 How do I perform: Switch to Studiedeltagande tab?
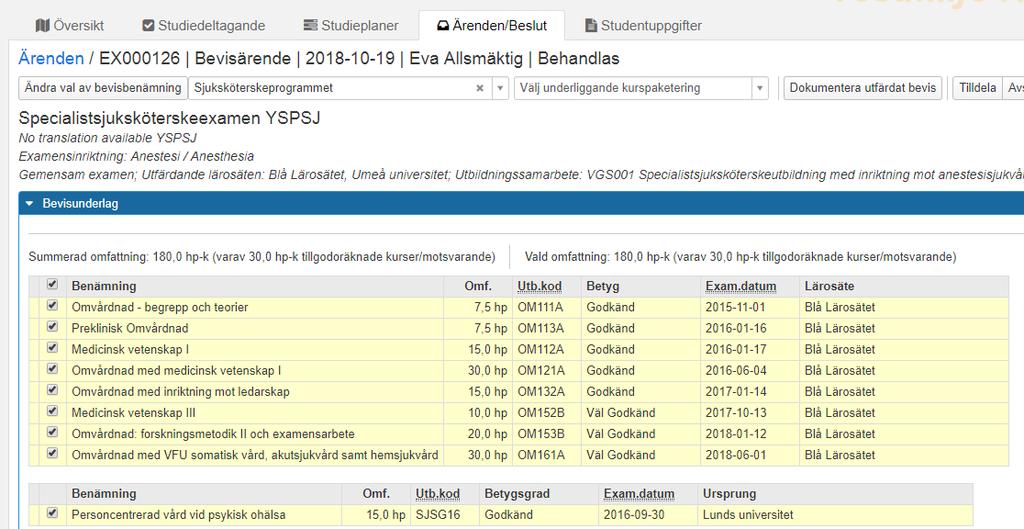(204, 25)
